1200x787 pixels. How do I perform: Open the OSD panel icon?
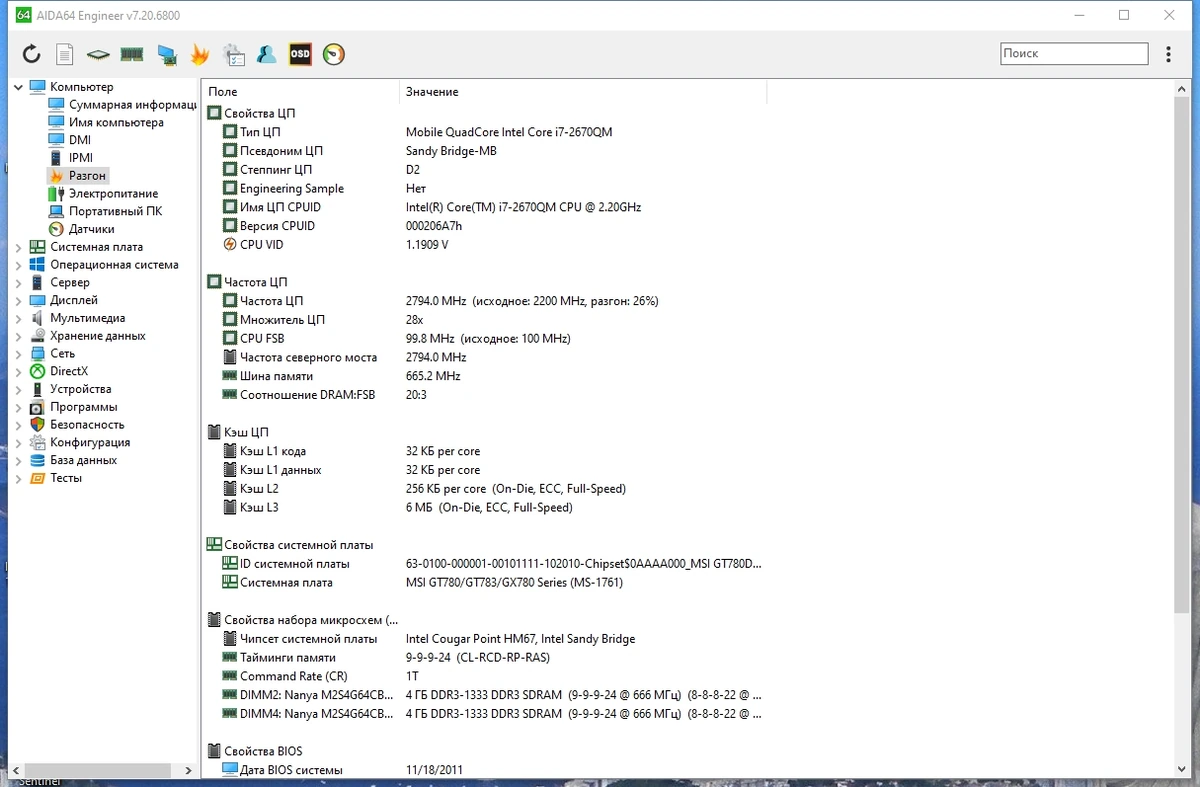300,54
